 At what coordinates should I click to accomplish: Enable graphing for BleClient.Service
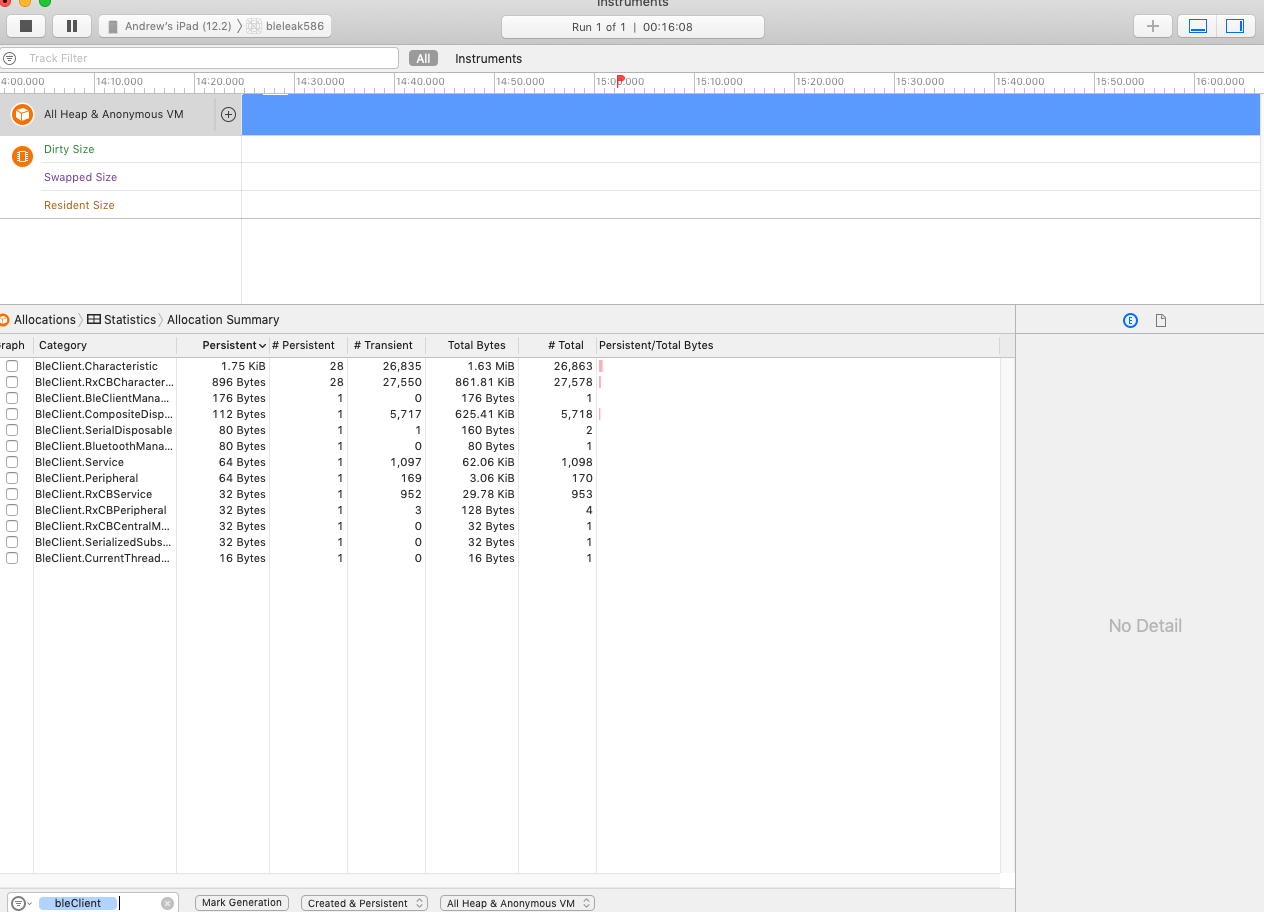[11, 462]
